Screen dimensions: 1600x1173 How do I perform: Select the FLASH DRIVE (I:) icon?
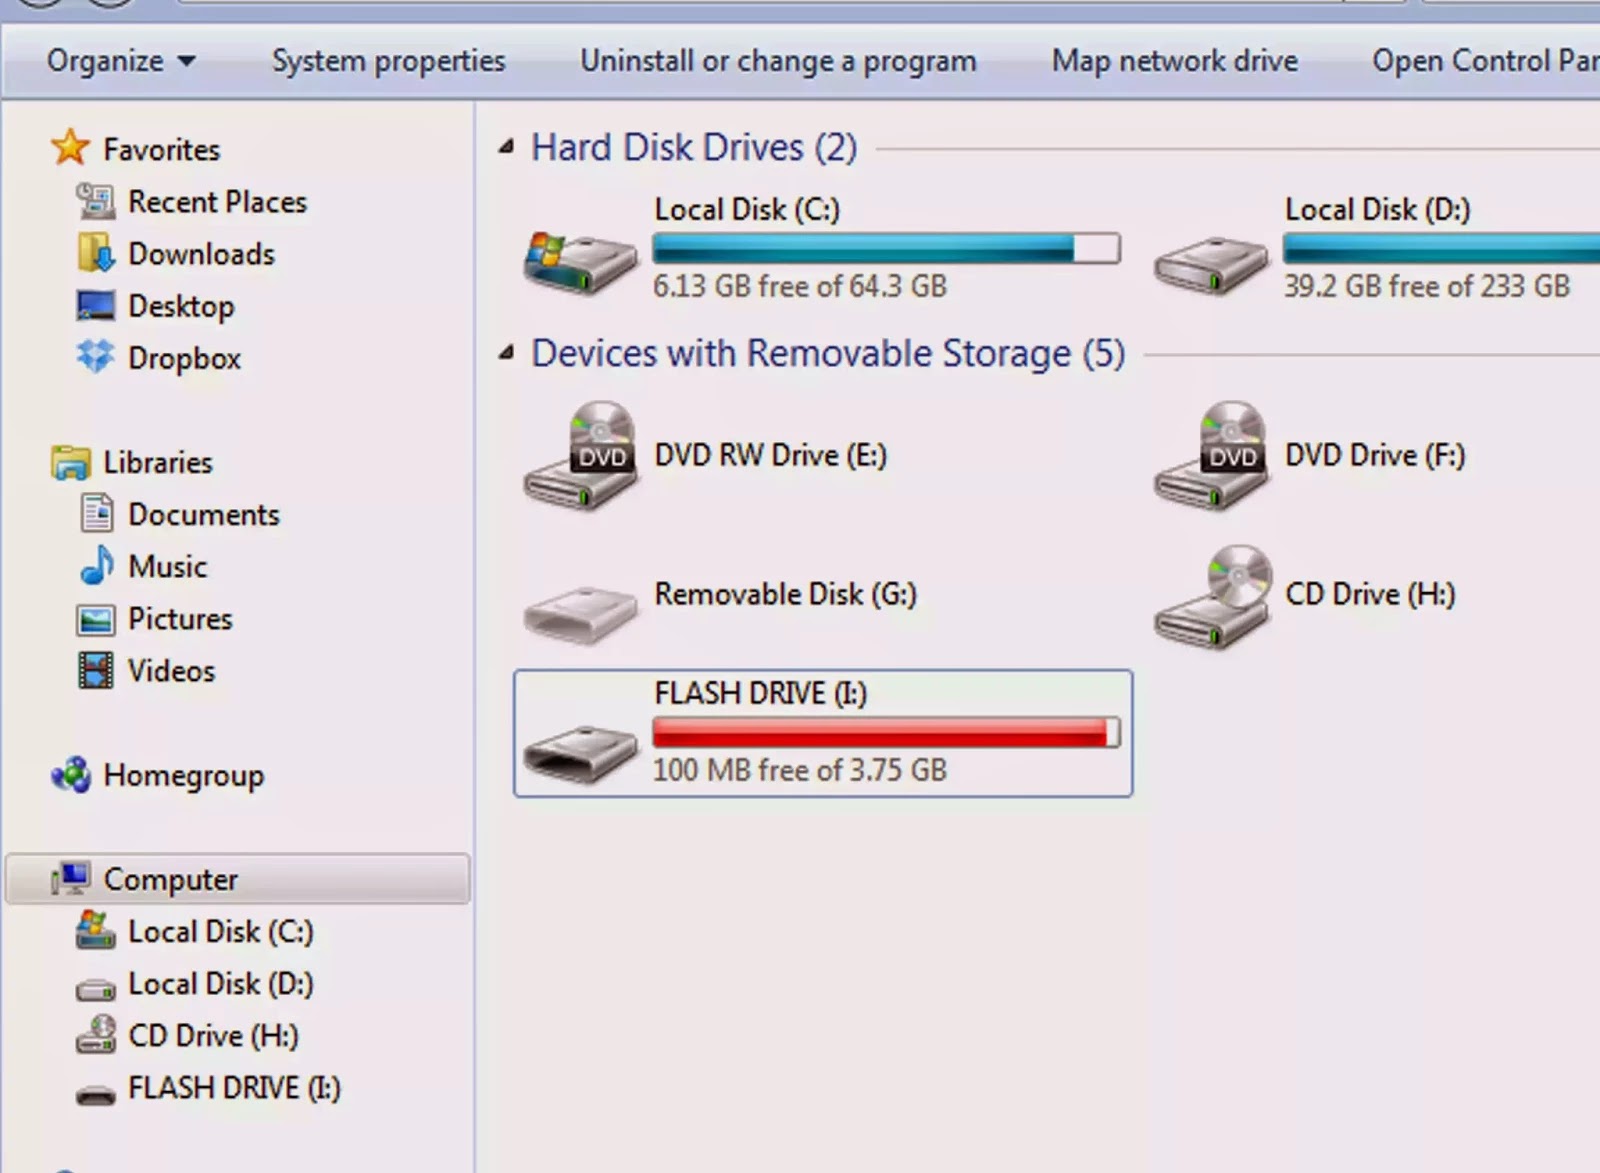click(x=580, y=754)
